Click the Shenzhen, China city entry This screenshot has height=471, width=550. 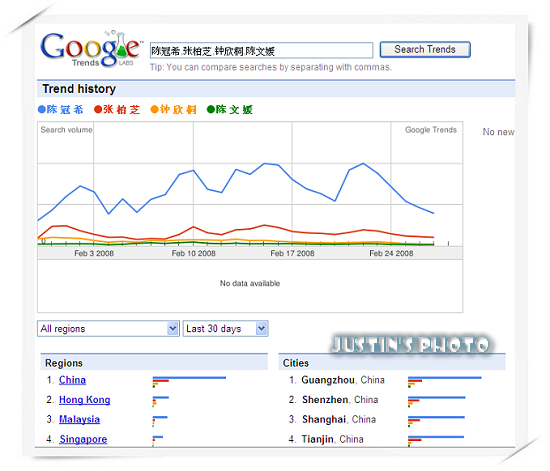[340, 400]
